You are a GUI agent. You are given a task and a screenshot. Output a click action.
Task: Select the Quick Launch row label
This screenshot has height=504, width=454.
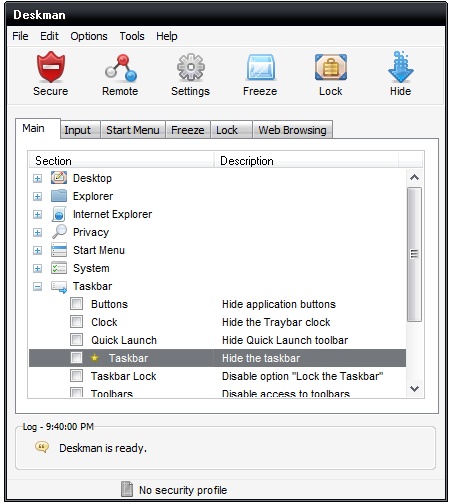tap(124, 340)
